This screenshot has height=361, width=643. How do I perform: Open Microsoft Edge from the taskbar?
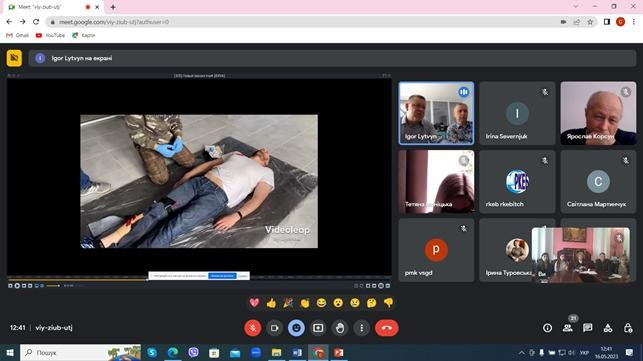pos(173,352)
